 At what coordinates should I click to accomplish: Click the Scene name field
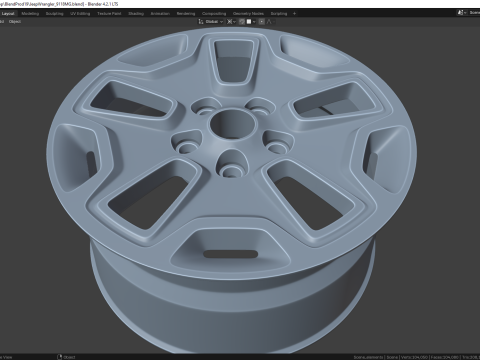point(474,13)
